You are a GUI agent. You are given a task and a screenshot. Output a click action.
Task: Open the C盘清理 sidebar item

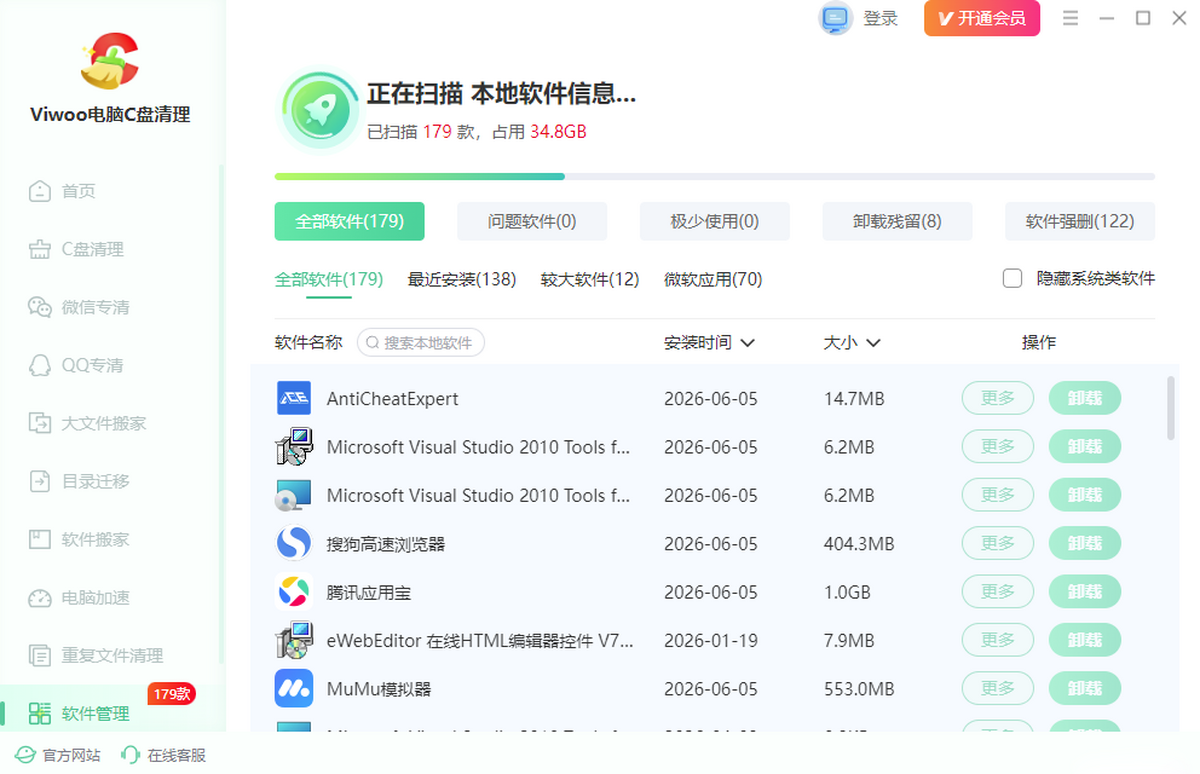point(76,249)
